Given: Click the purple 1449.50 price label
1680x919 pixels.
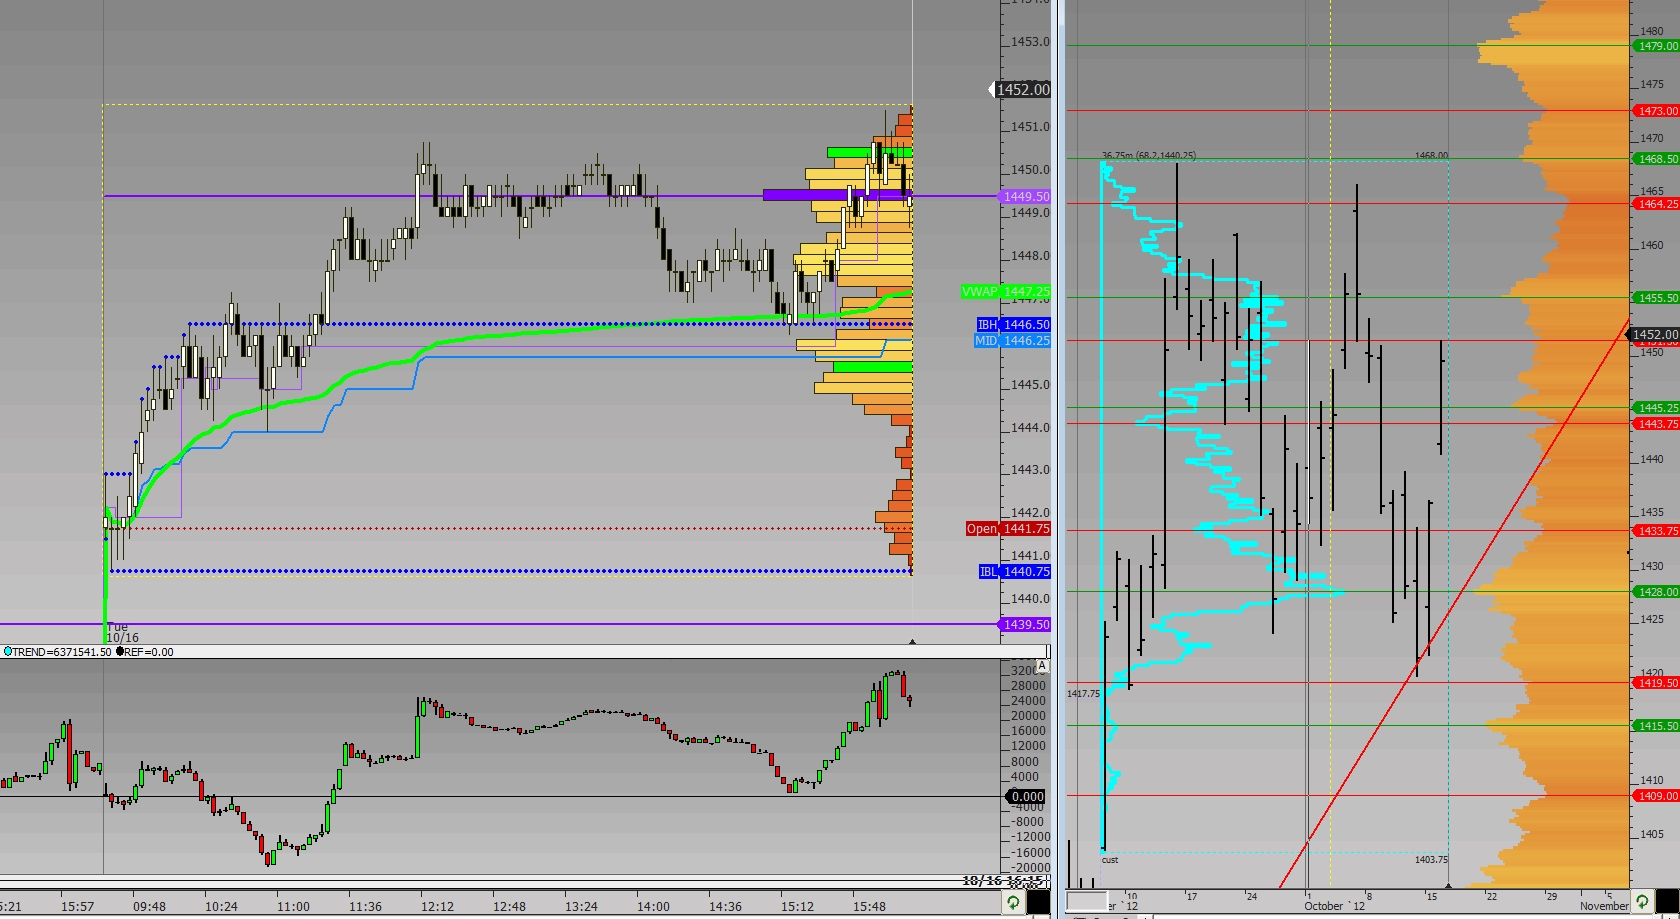Looking at the screenshot, I should point(1025,197).
